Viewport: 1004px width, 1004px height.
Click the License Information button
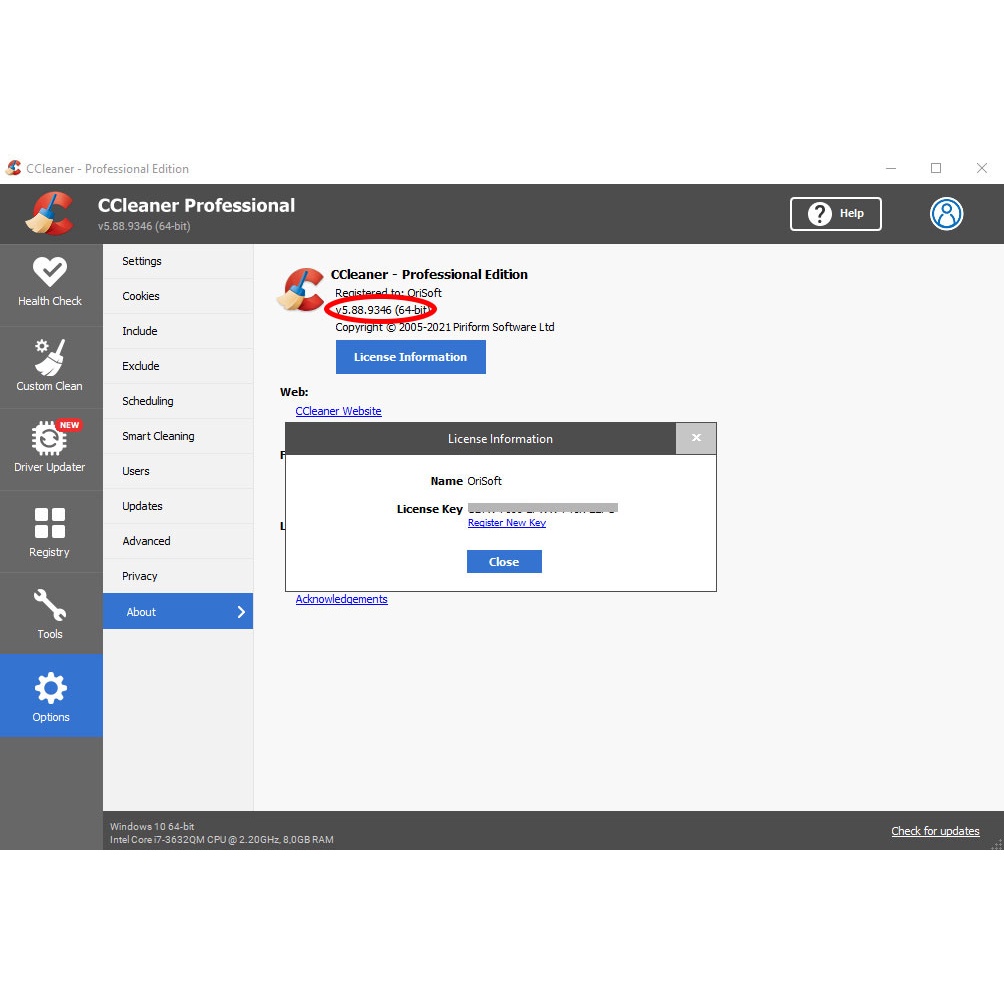click(410, 357)
